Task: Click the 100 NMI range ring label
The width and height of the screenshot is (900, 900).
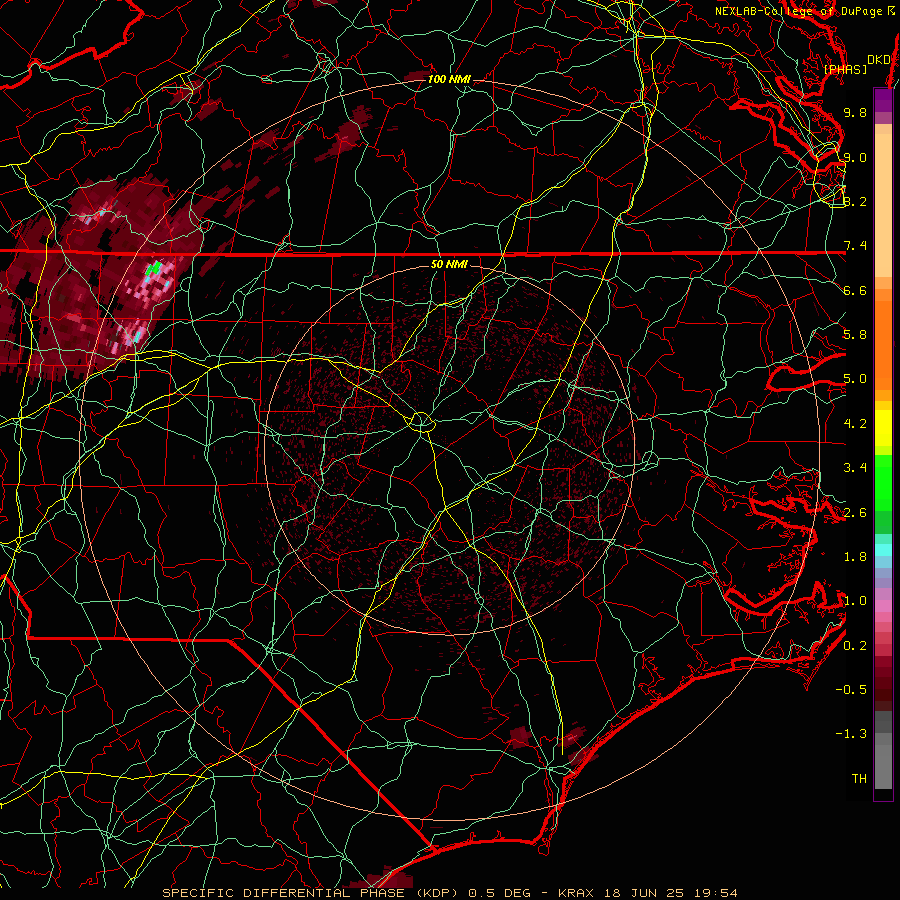Action: (449, 79)
